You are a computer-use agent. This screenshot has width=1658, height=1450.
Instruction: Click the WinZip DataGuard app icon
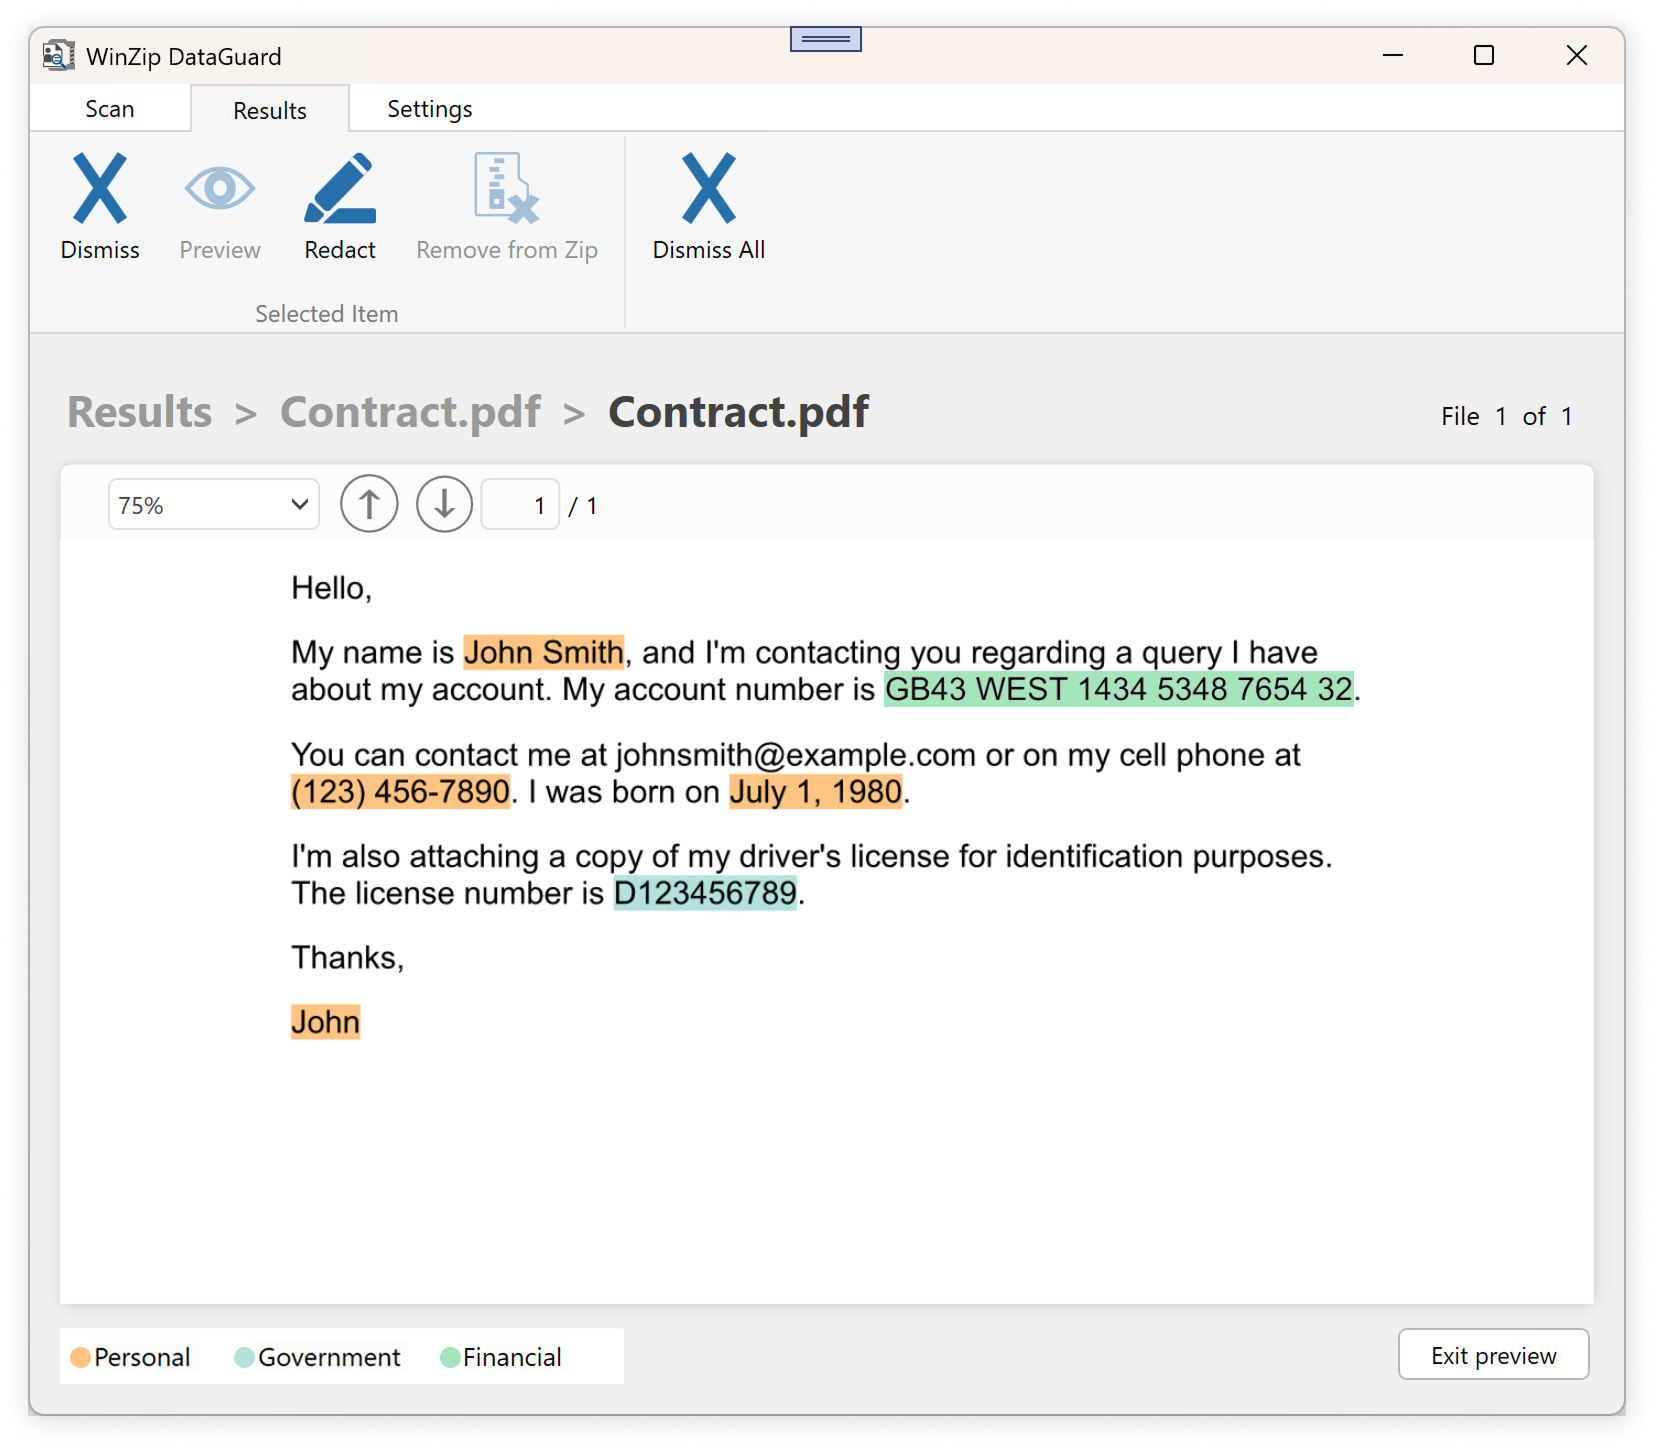(58, 56)
